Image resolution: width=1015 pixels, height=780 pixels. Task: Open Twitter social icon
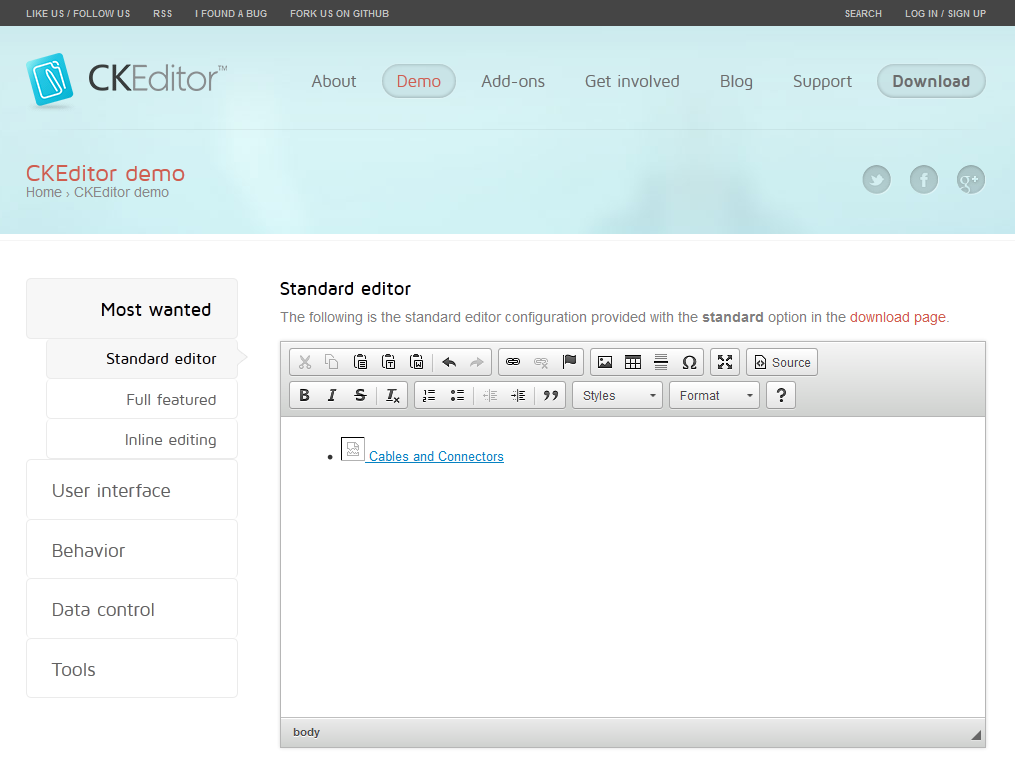coord(876,179)
